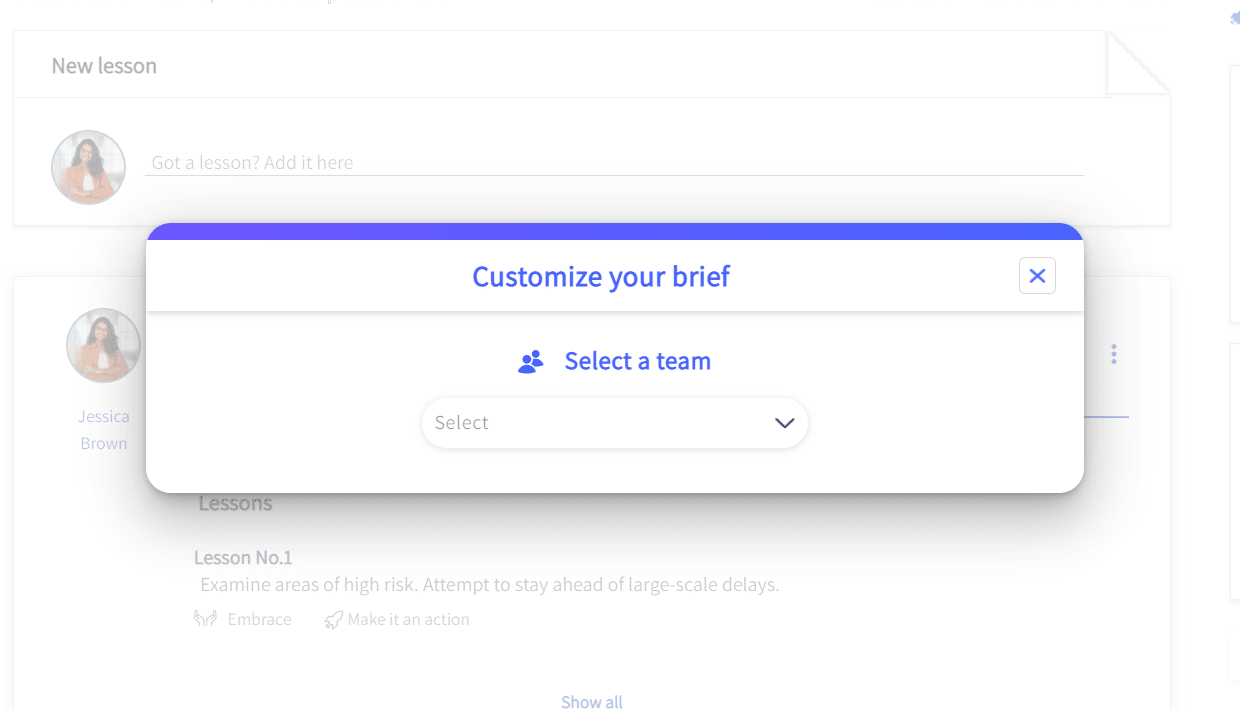Click the people team icon
Image resolution: width=1240 pixels, height=711 pixels.
pos(531,362)
